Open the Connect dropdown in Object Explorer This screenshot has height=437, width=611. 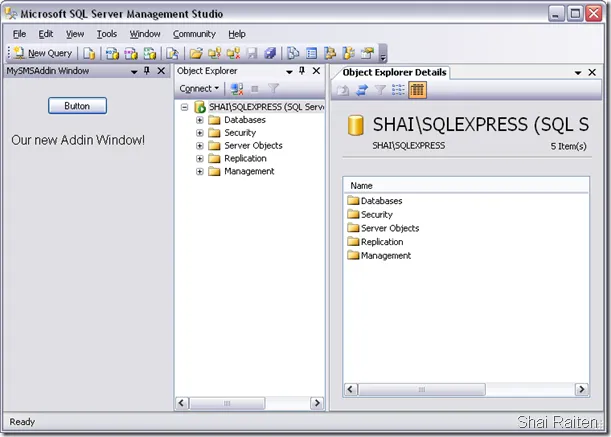199,89
